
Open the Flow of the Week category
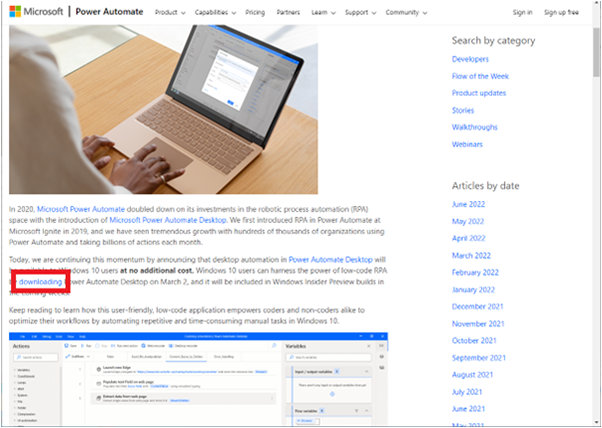480,76
